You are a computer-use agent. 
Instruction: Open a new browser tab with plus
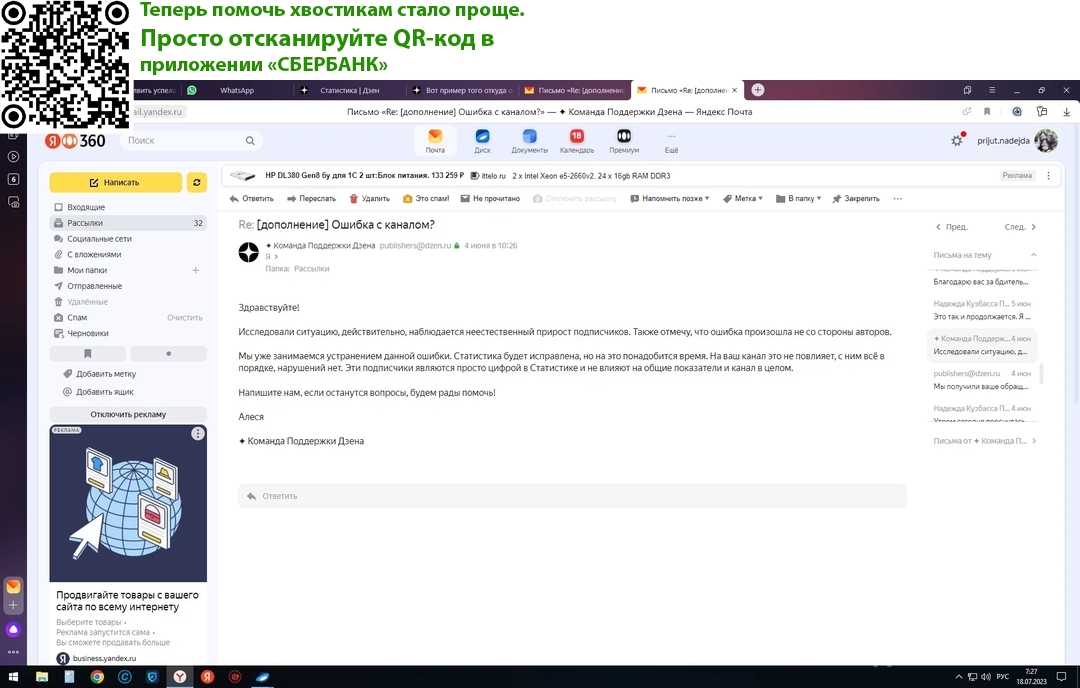(x=758, y=90)
